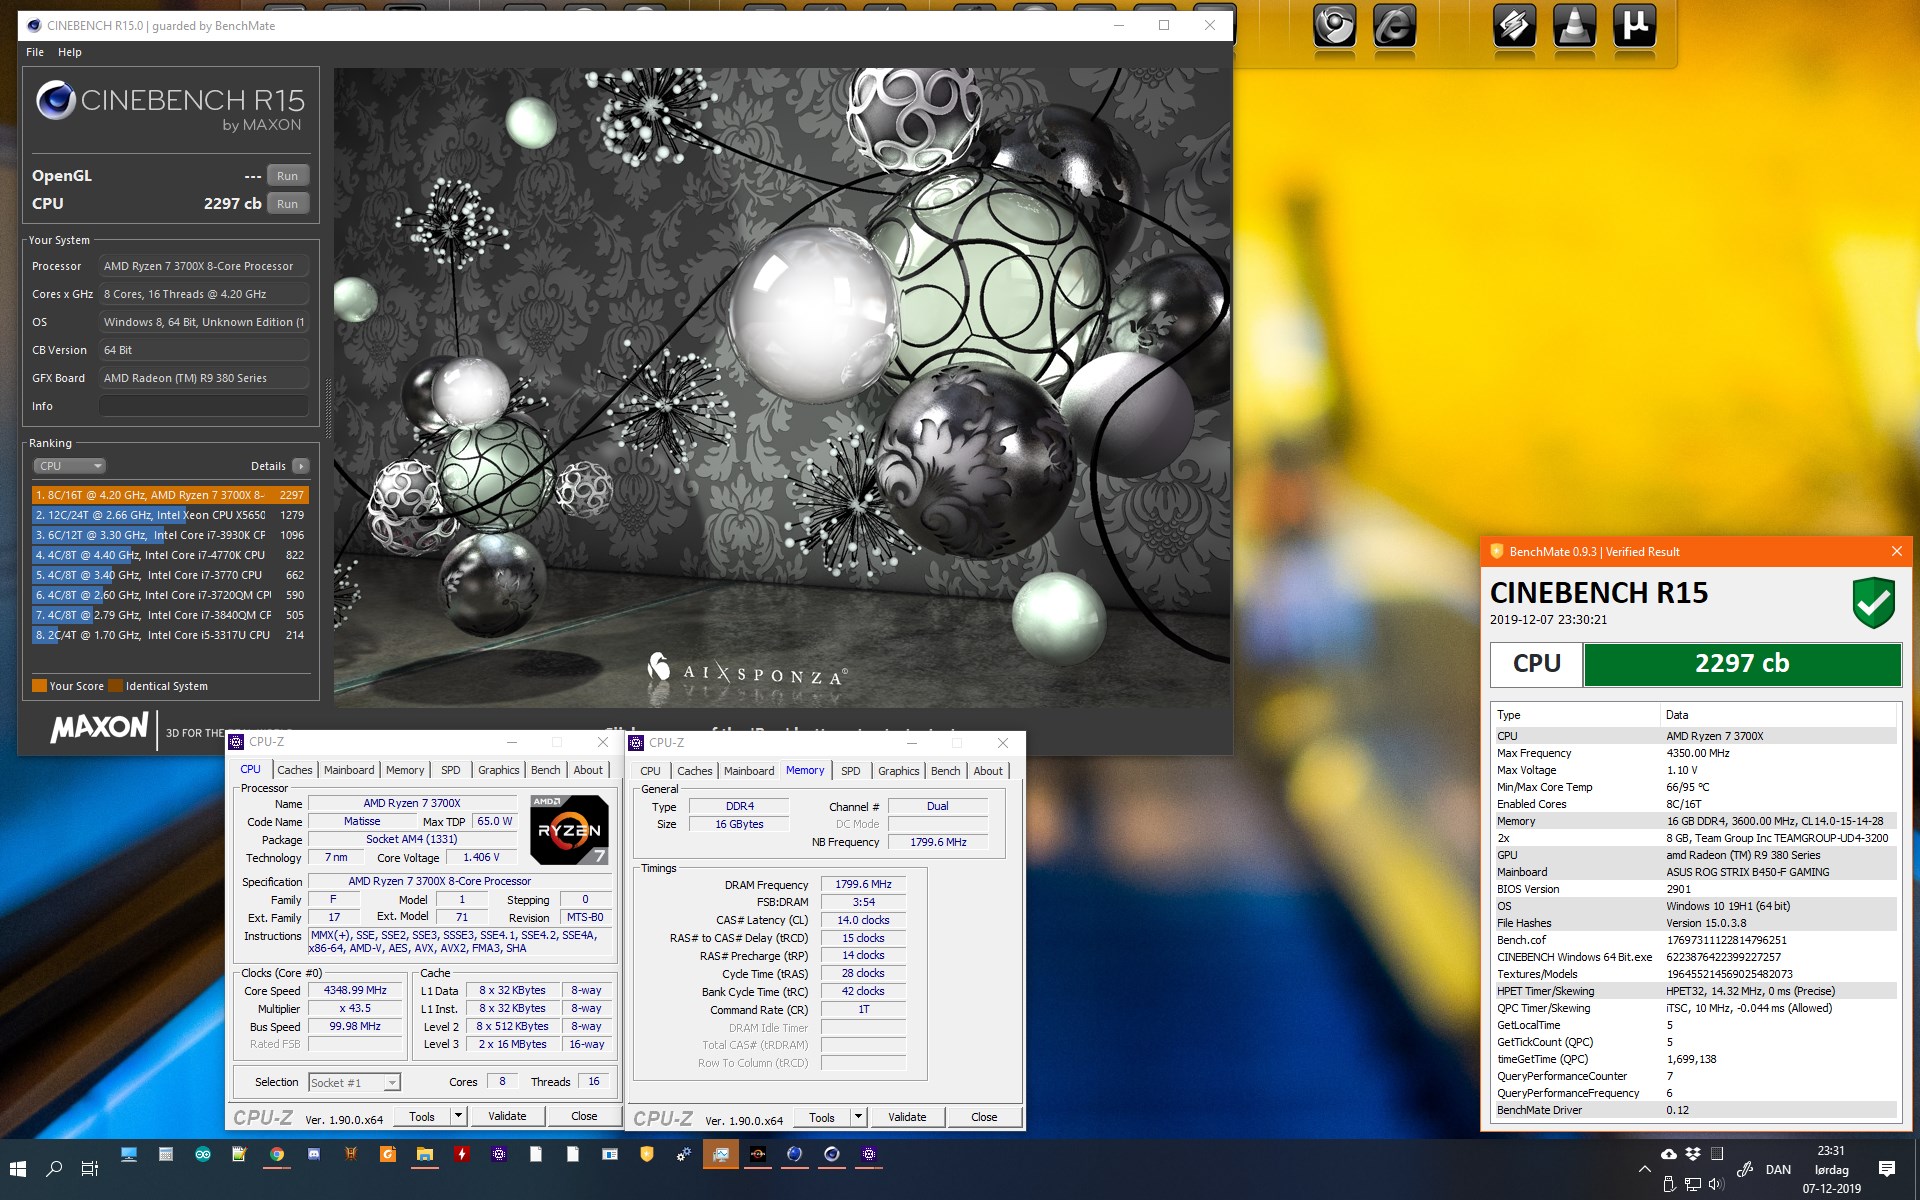Open the red lightning bolt taskbar app
The width and height of the screenshot is (1920, 1200).
click(462, 1154)
